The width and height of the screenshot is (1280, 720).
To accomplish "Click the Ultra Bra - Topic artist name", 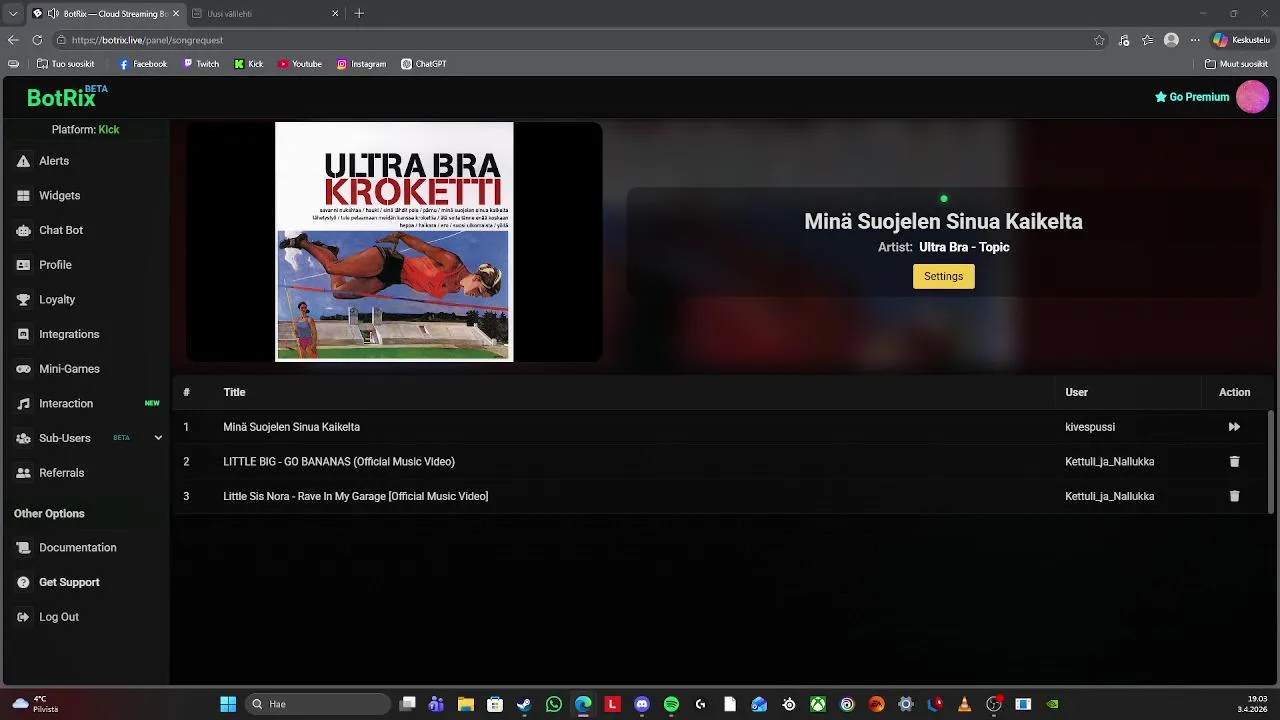I will (964, 247).
